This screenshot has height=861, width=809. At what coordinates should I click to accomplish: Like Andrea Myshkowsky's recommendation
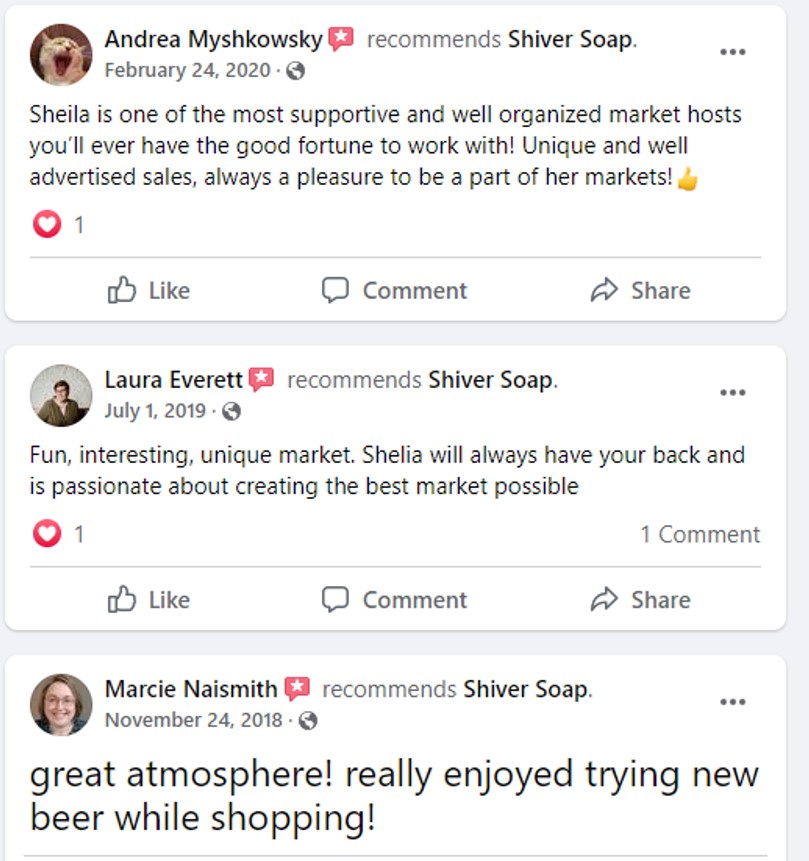(148, 291)
